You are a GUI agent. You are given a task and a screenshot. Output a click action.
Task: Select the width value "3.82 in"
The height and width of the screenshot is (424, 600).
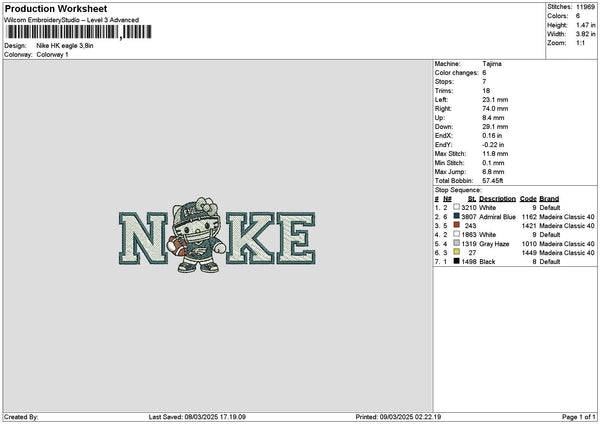click(586, 34)
